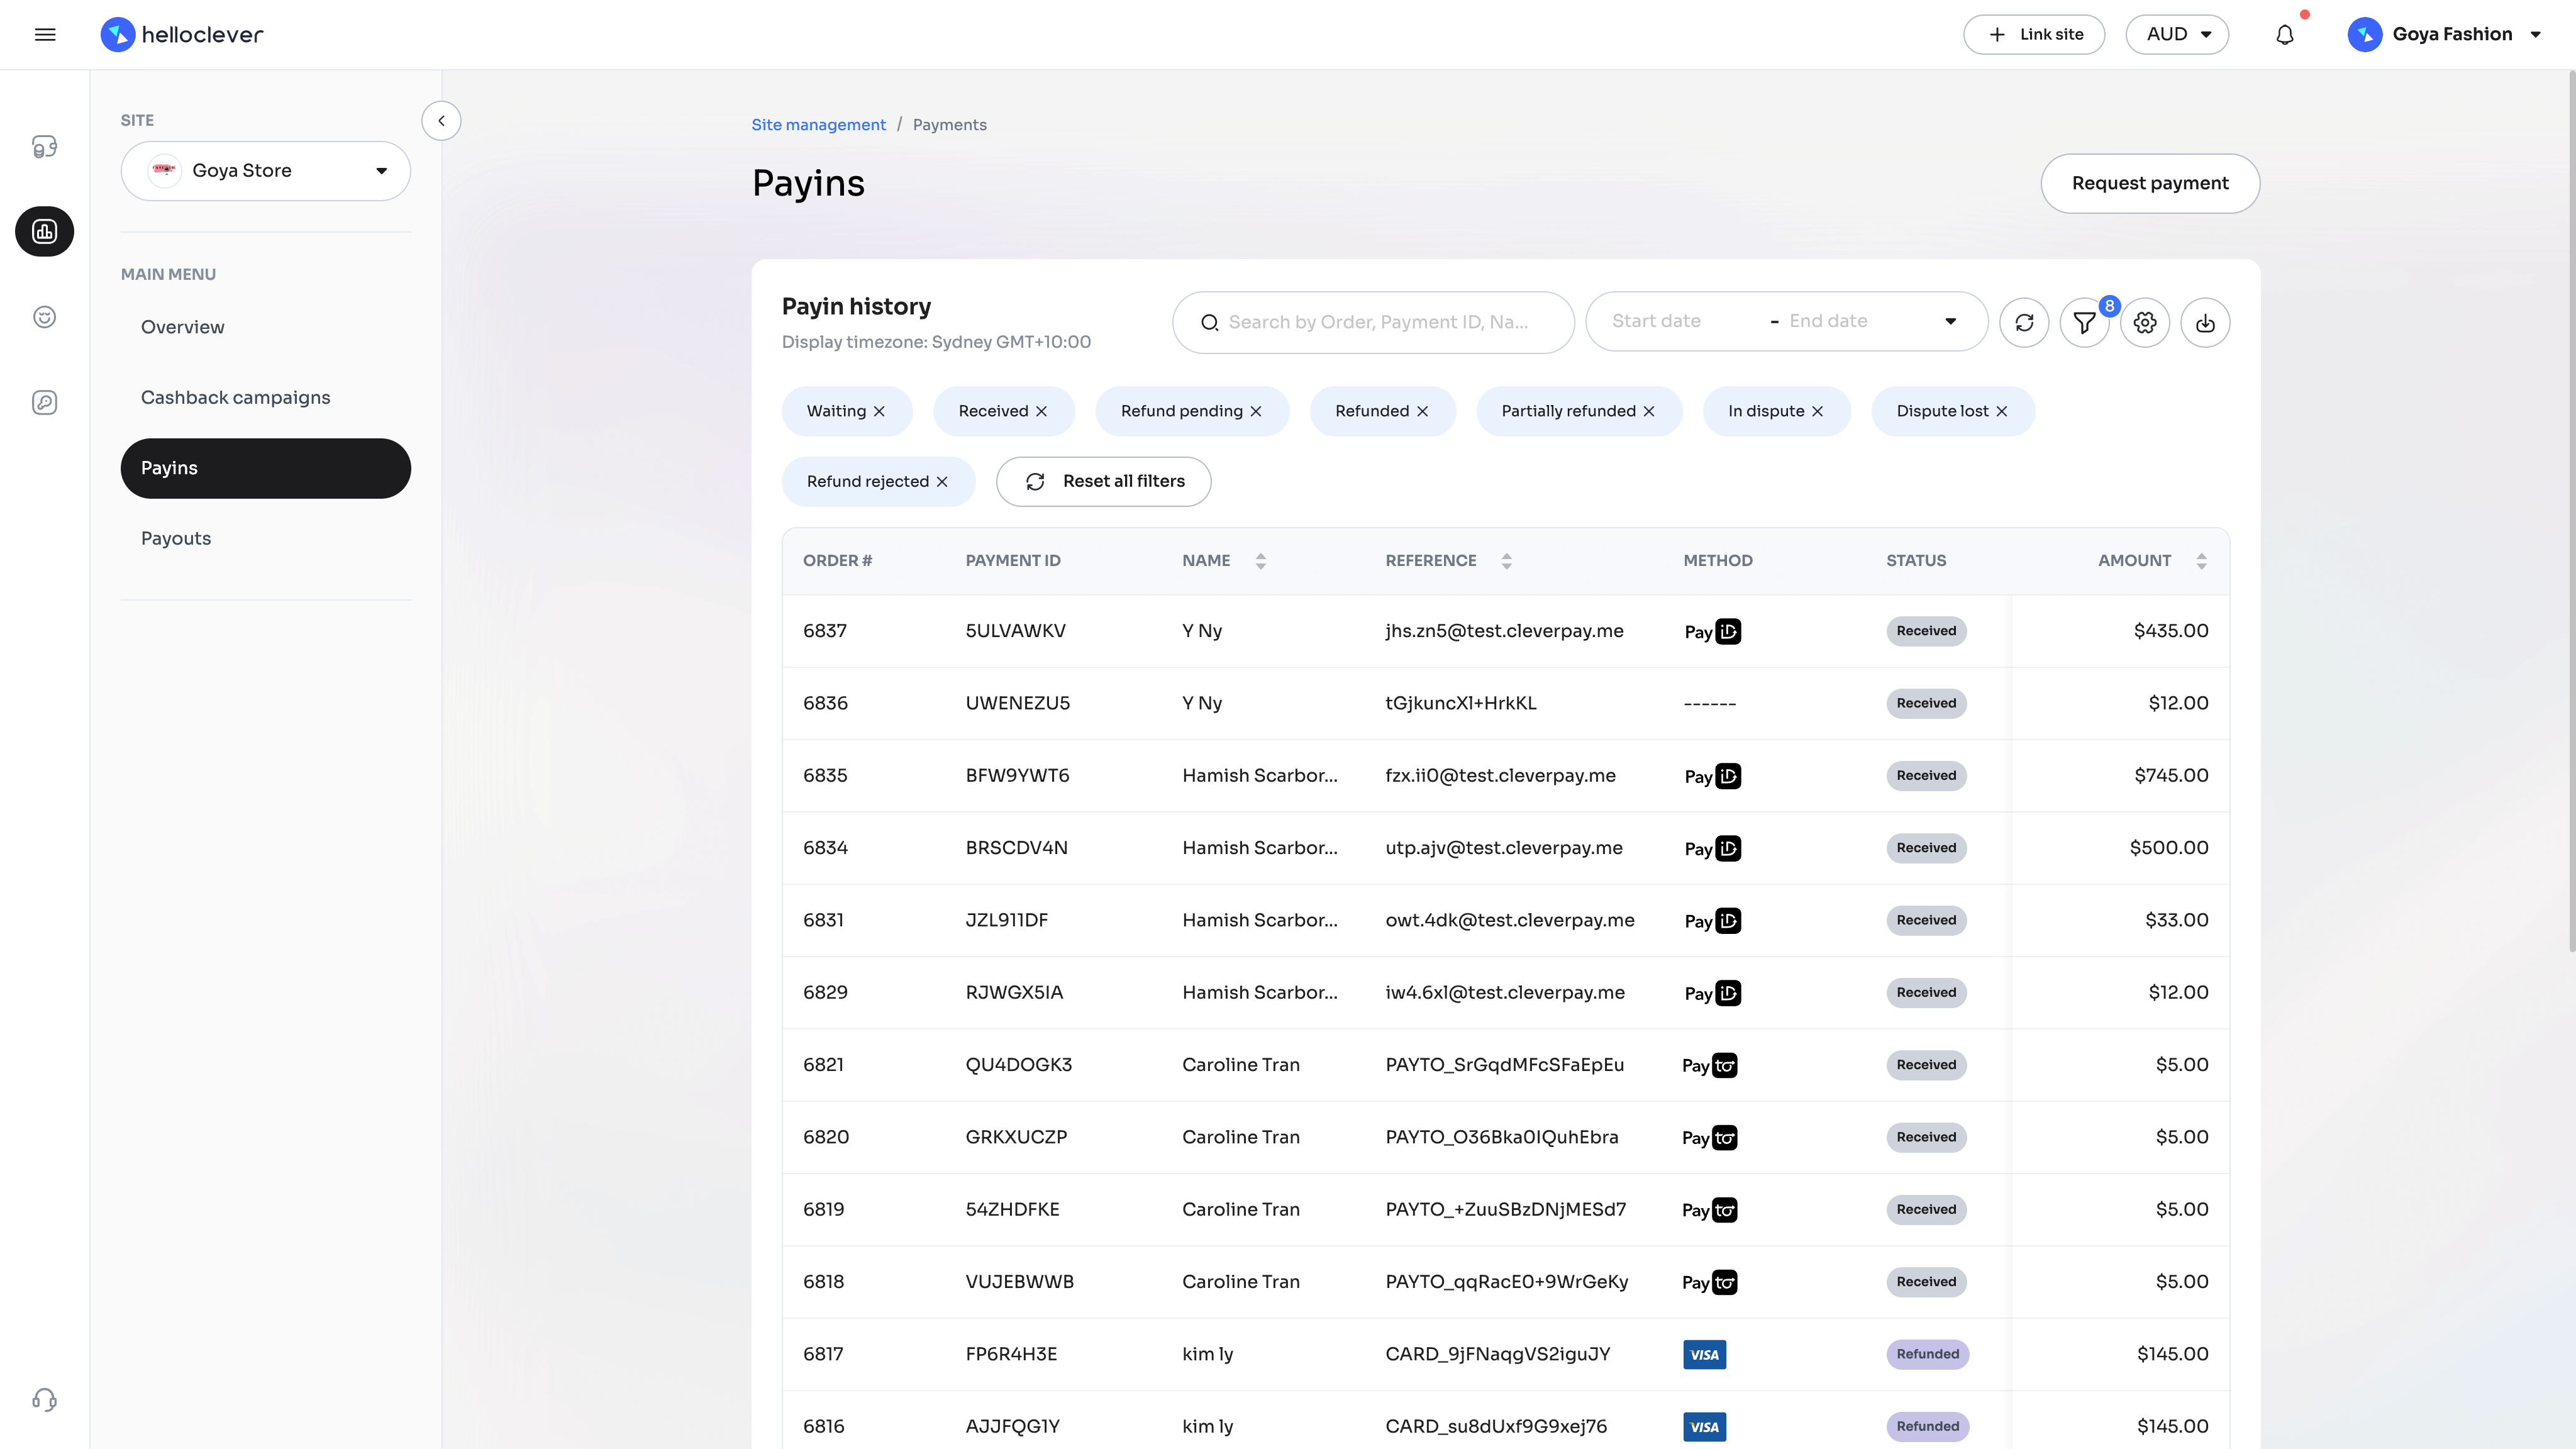2576x1449 pixels.
Task: Remove the Received filter chip
Action: click(1041, 412)
